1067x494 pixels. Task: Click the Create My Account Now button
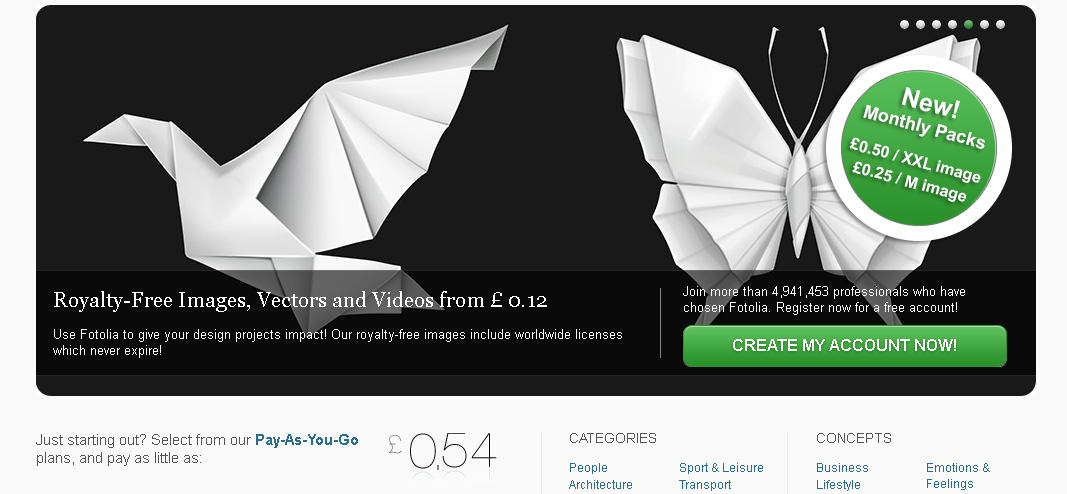tap(844, 346)
